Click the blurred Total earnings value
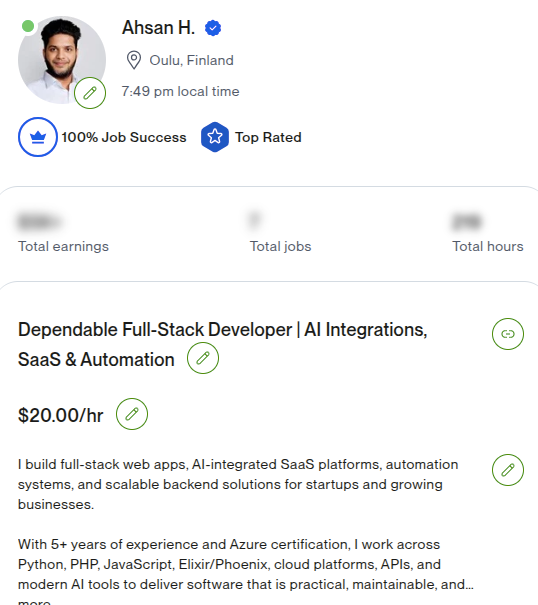The image size is (538, 605). [x=39, y=221]
